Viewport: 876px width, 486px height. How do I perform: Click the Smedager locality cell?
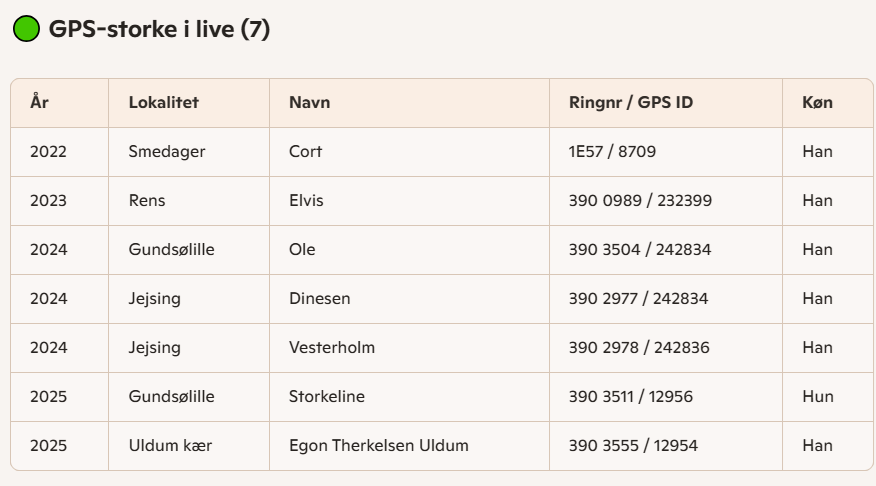[x=167, y=152]
